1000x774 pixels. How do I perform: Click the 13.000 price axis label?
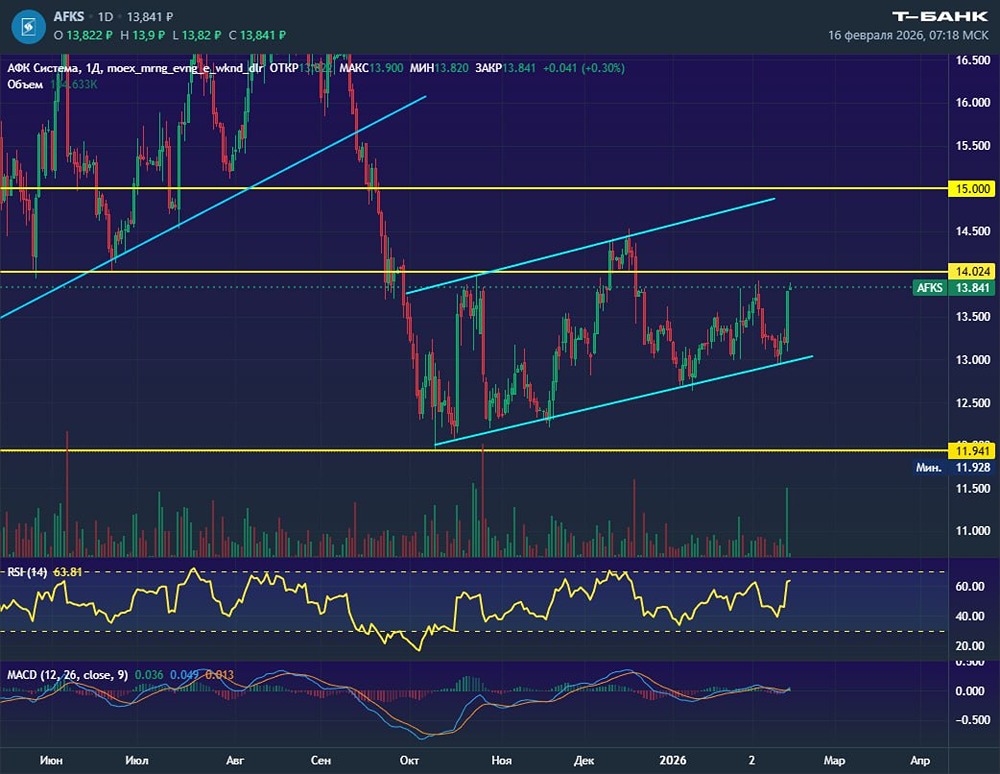point(973,360)
